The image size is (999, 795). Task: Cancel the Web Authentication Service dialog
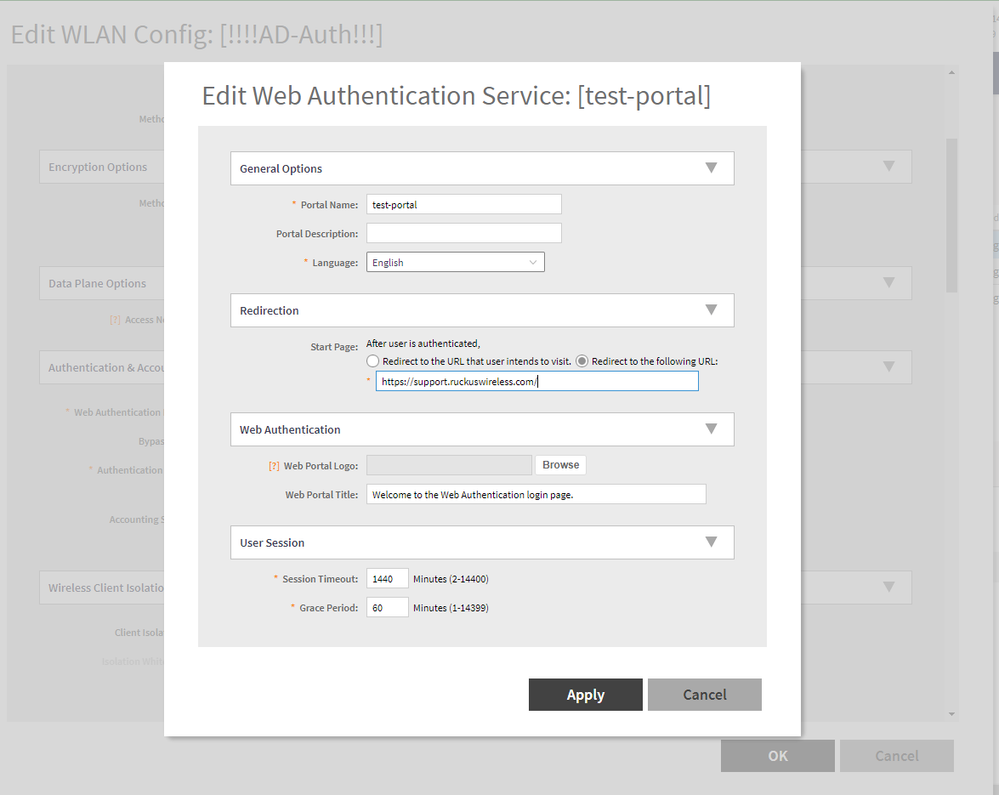pyautogui.click(x=705, y=695)
